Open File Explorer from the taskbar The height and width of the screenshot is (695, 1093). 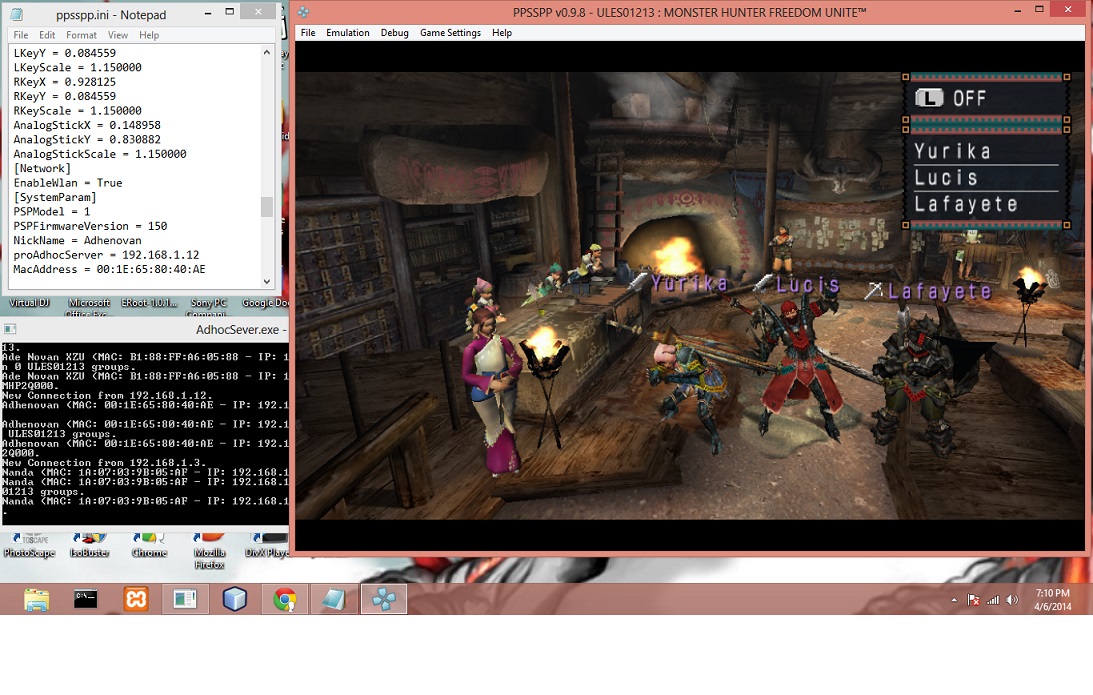point(36,599)
